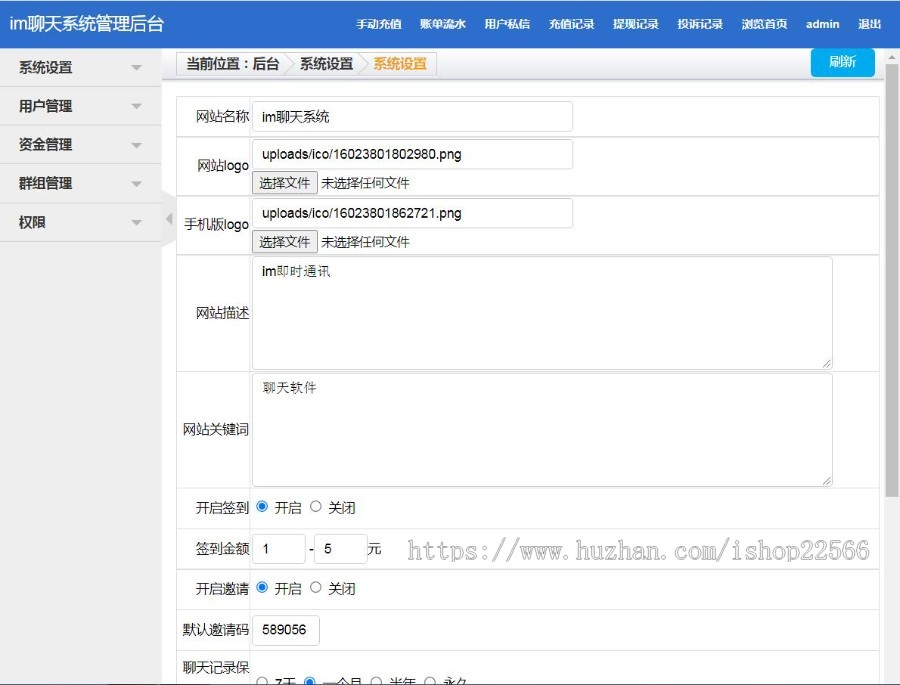Click the 默认邀请码 input field
Screen dimensions: 900x685
(287, 630)
